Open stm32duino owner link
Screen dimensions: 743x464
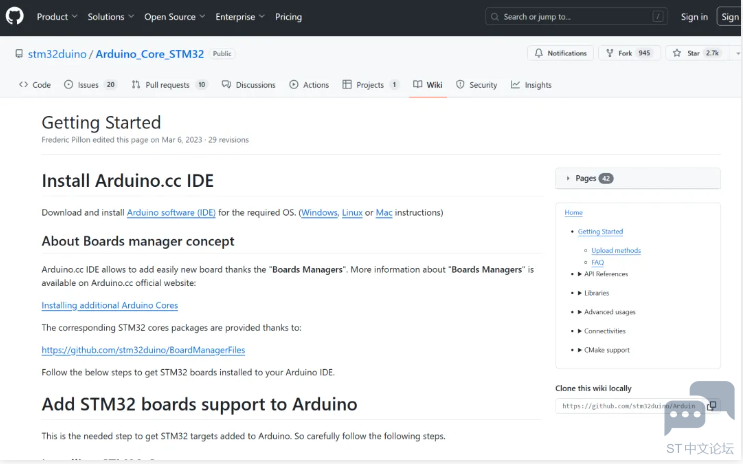(x=57, y=54)
